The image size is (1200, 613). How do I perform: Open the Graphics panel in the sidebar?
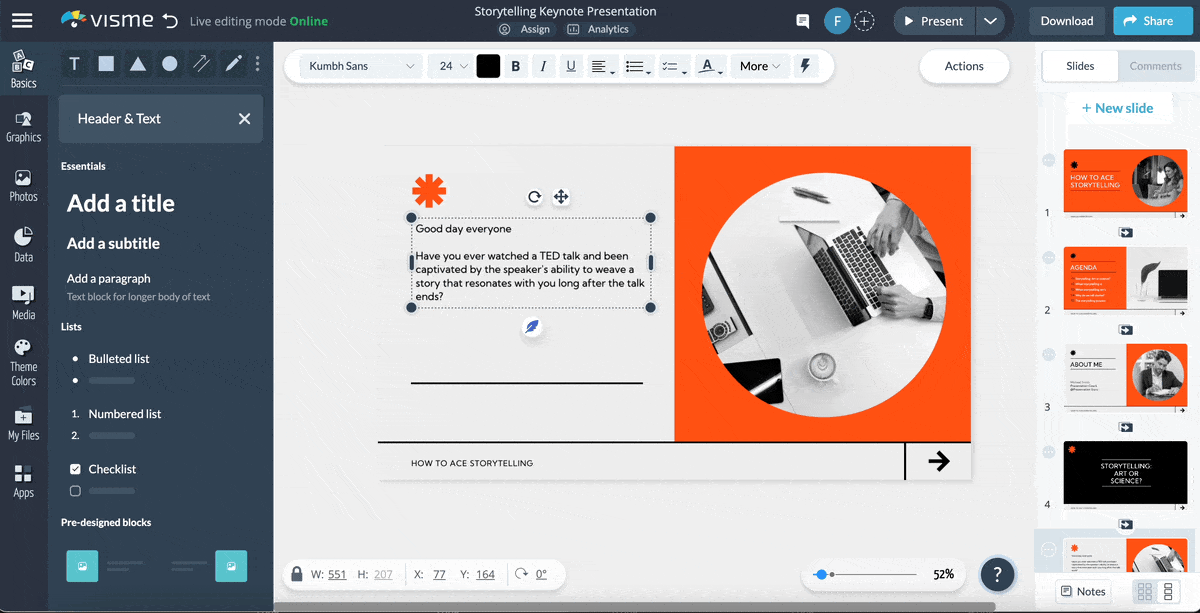(x=23, y=123)
